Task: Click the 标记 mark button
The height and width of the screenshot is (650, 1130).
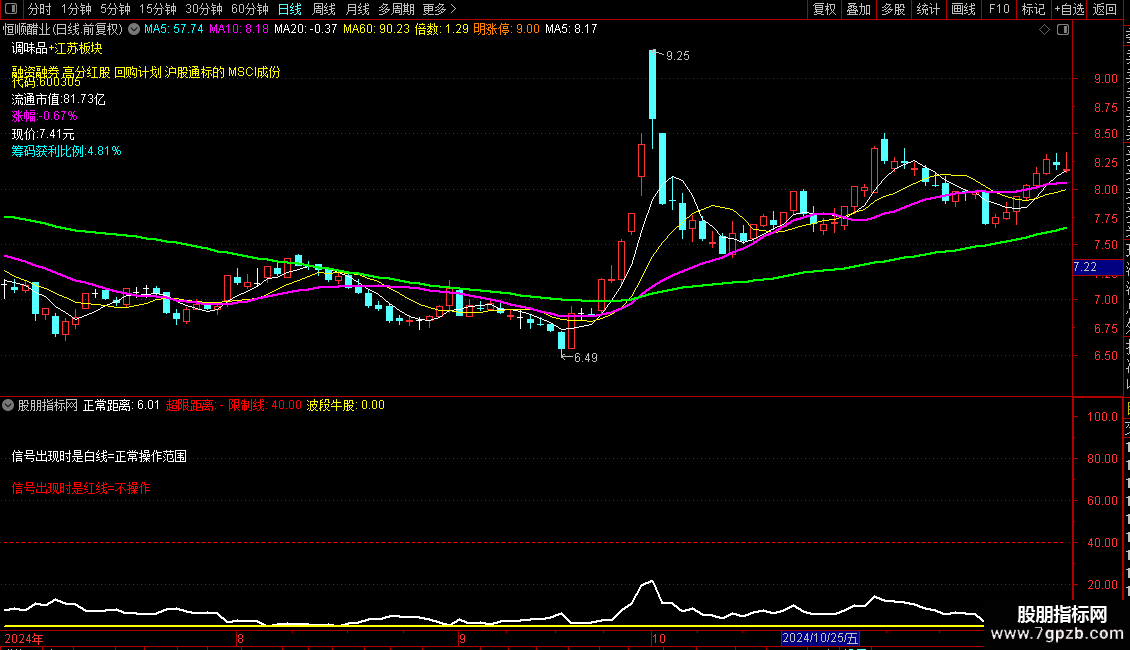Action: pyautogui.click(x=1033, y=9)
